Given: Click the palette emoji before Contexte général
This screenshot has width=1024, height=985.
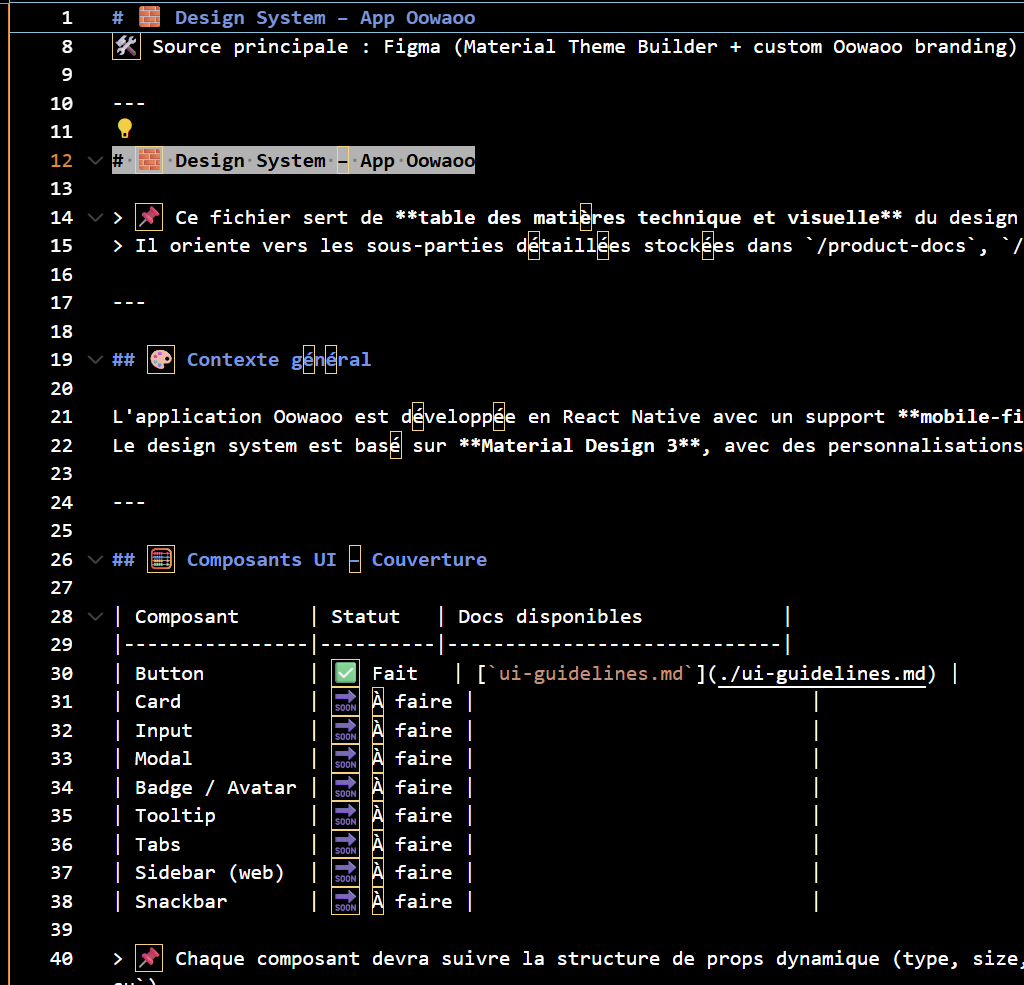Looking at the screenshot, I should 161,360.
